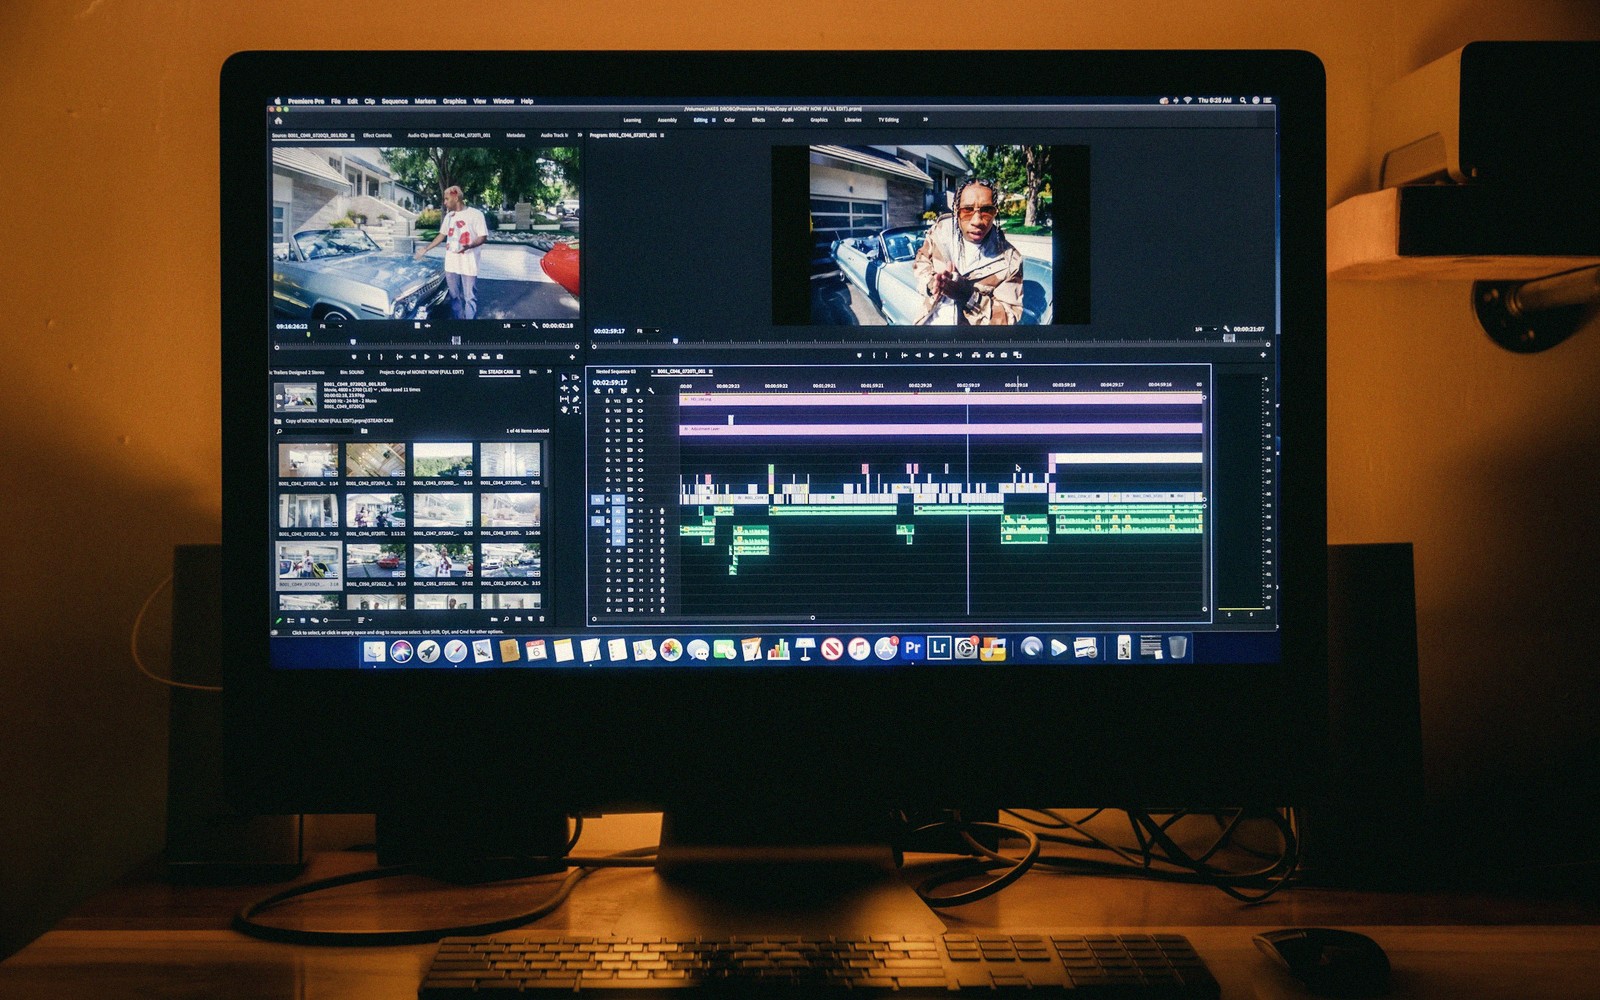Select the Adjustment Layer clip in the timeline
The width and height of the screenshot is (1600, 1000).
tap(941, 429)
